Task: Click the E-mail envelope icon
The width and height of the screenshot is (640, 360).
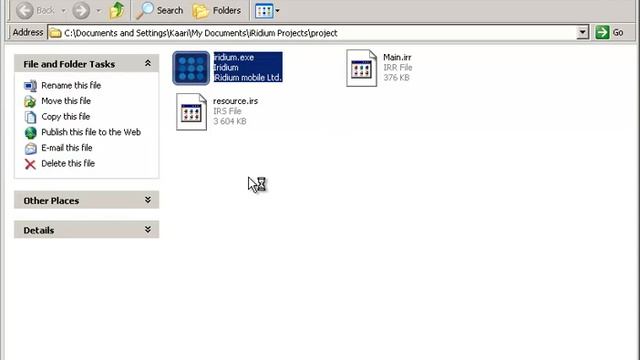Action: click(30, 149)
